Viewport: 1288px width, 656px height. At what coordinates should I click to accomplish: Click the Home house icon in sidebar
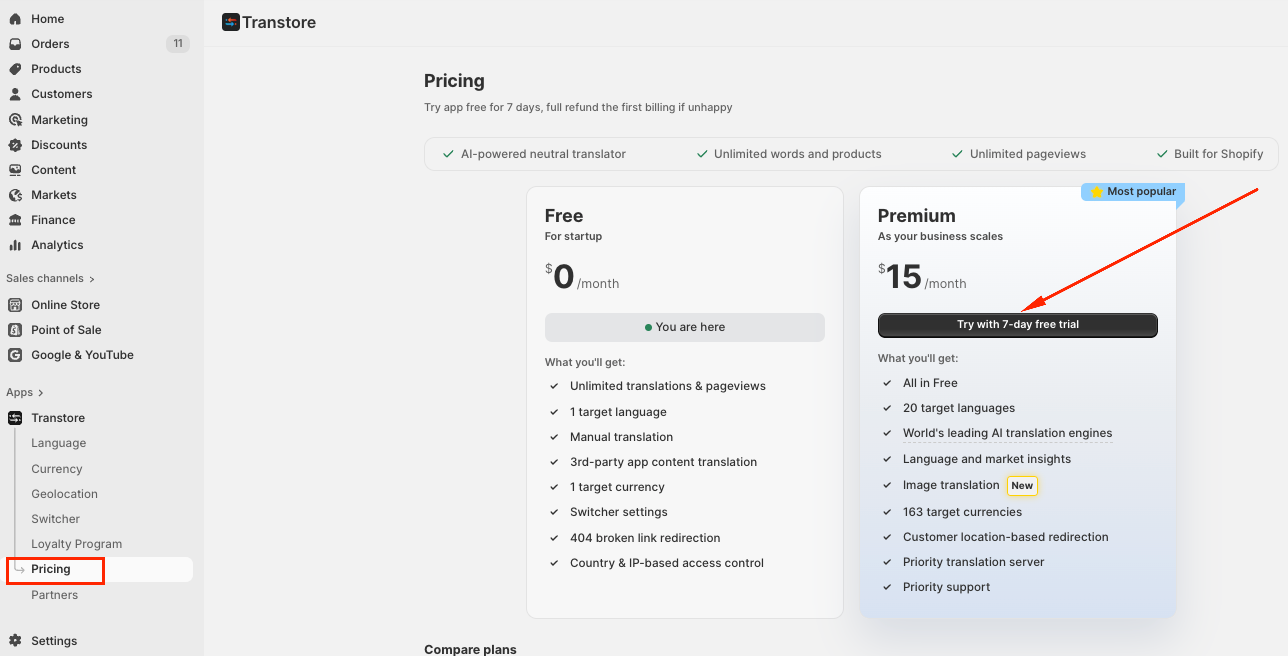15,19
